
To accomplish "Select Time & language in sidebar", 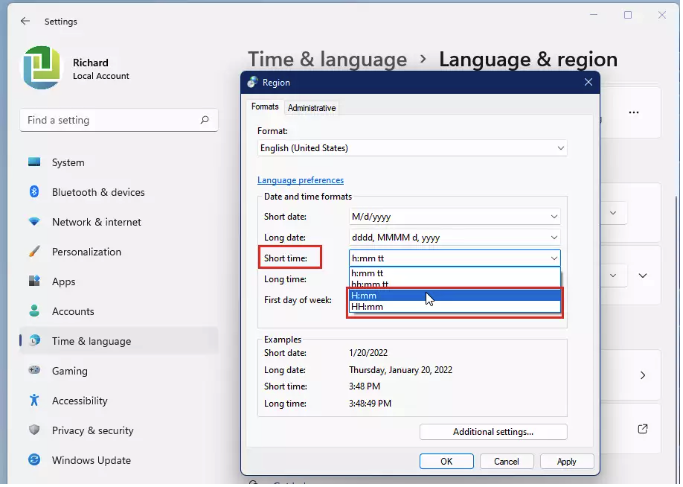I will [x=118, y=341].
